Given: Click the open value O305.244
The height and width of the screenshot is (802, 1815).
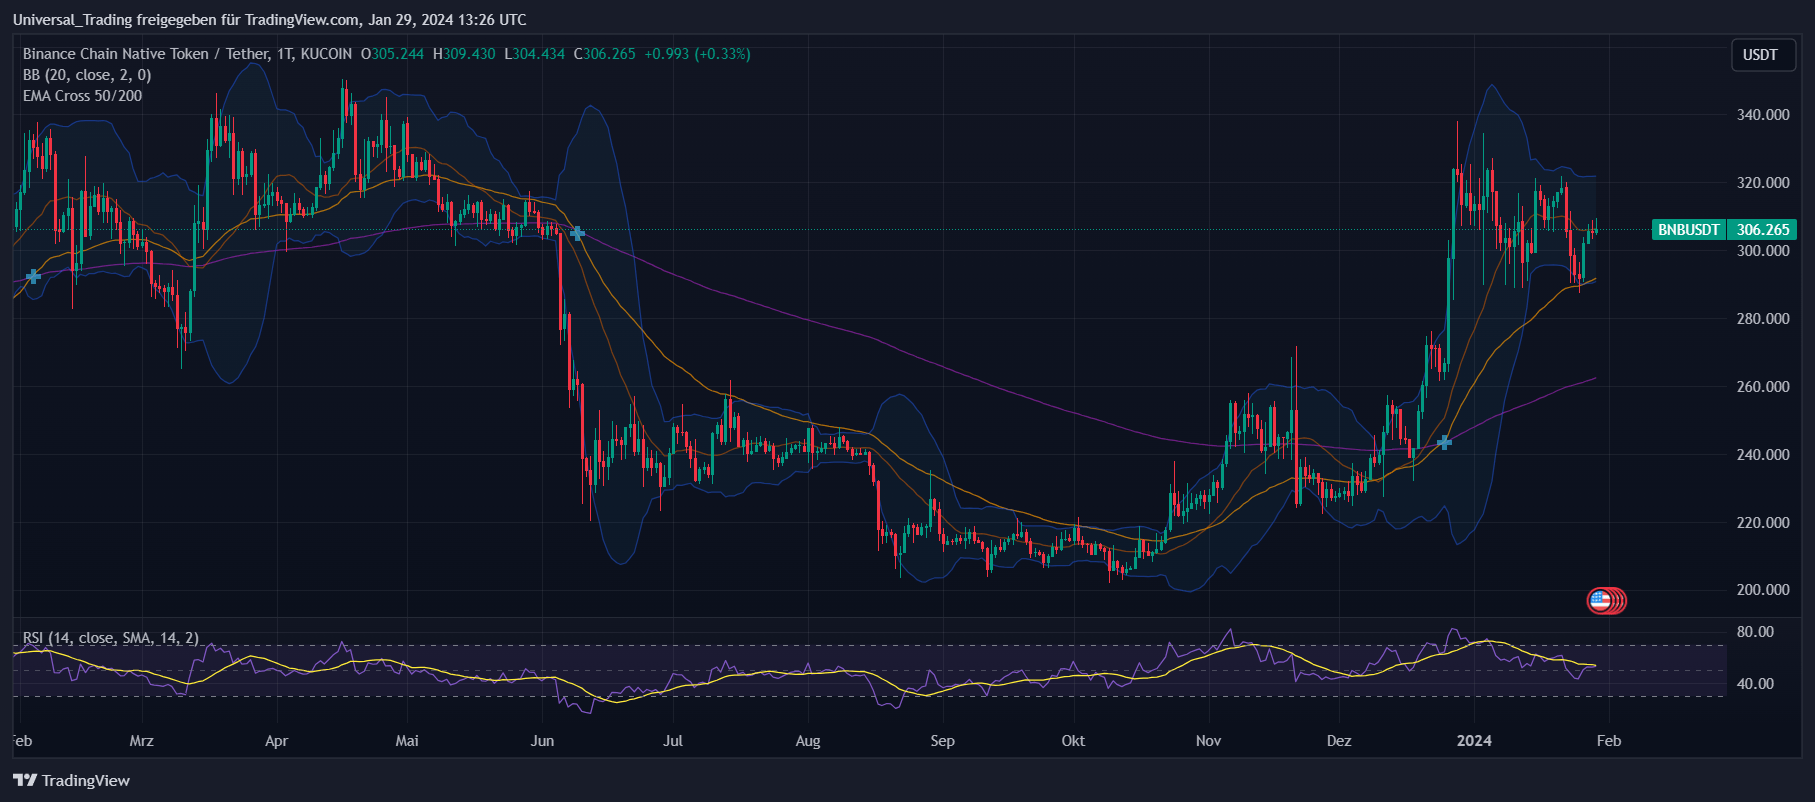Looking at the screenshot, I should 392,54.
